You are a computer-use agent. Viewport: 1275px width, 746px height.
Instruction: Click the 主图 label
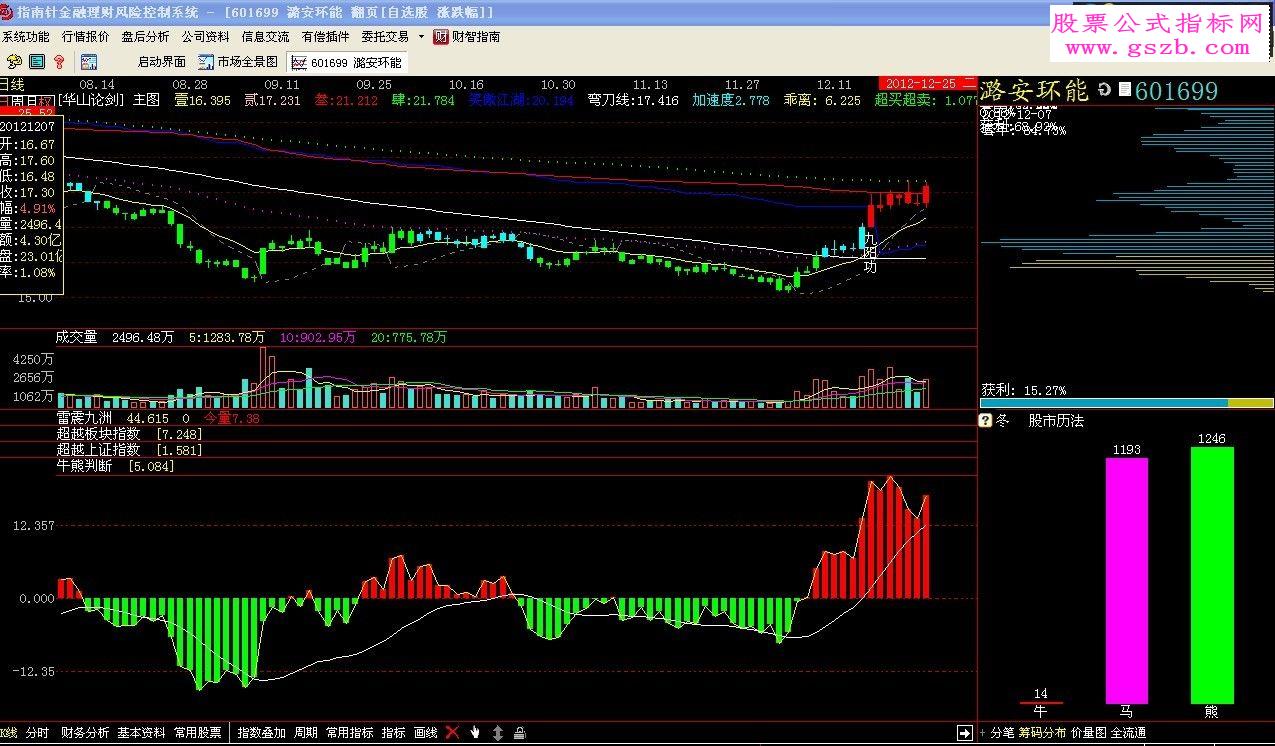coord(146,100)
